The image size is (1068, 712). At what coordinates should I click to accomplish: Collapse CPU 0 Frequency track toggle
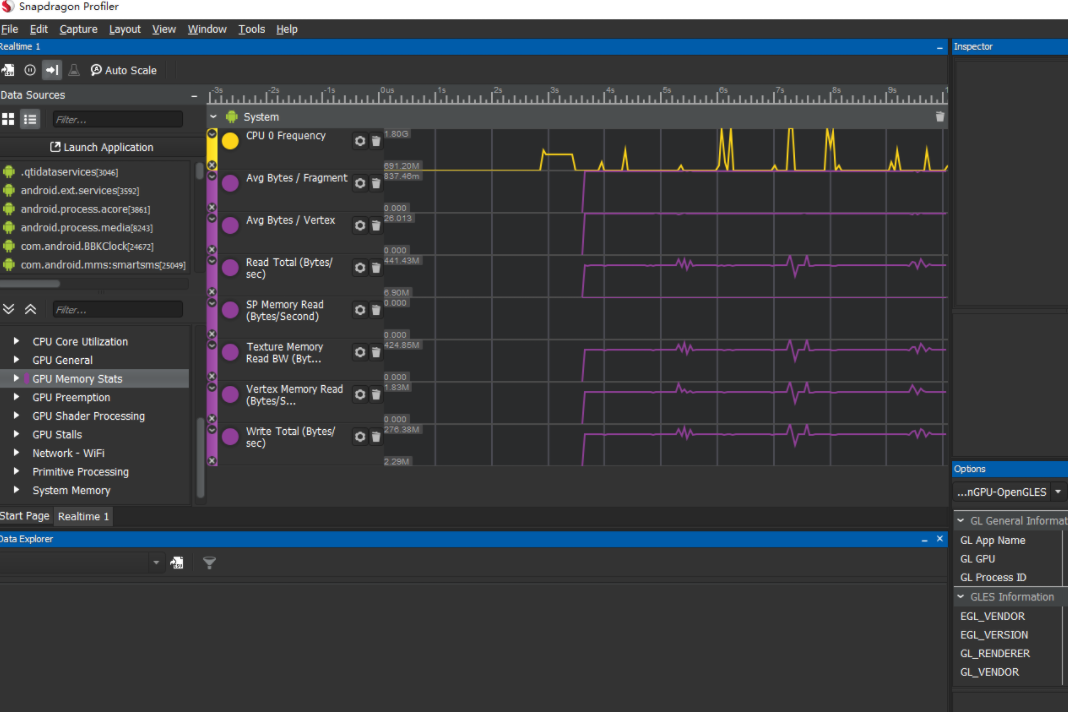coord(212,134)
